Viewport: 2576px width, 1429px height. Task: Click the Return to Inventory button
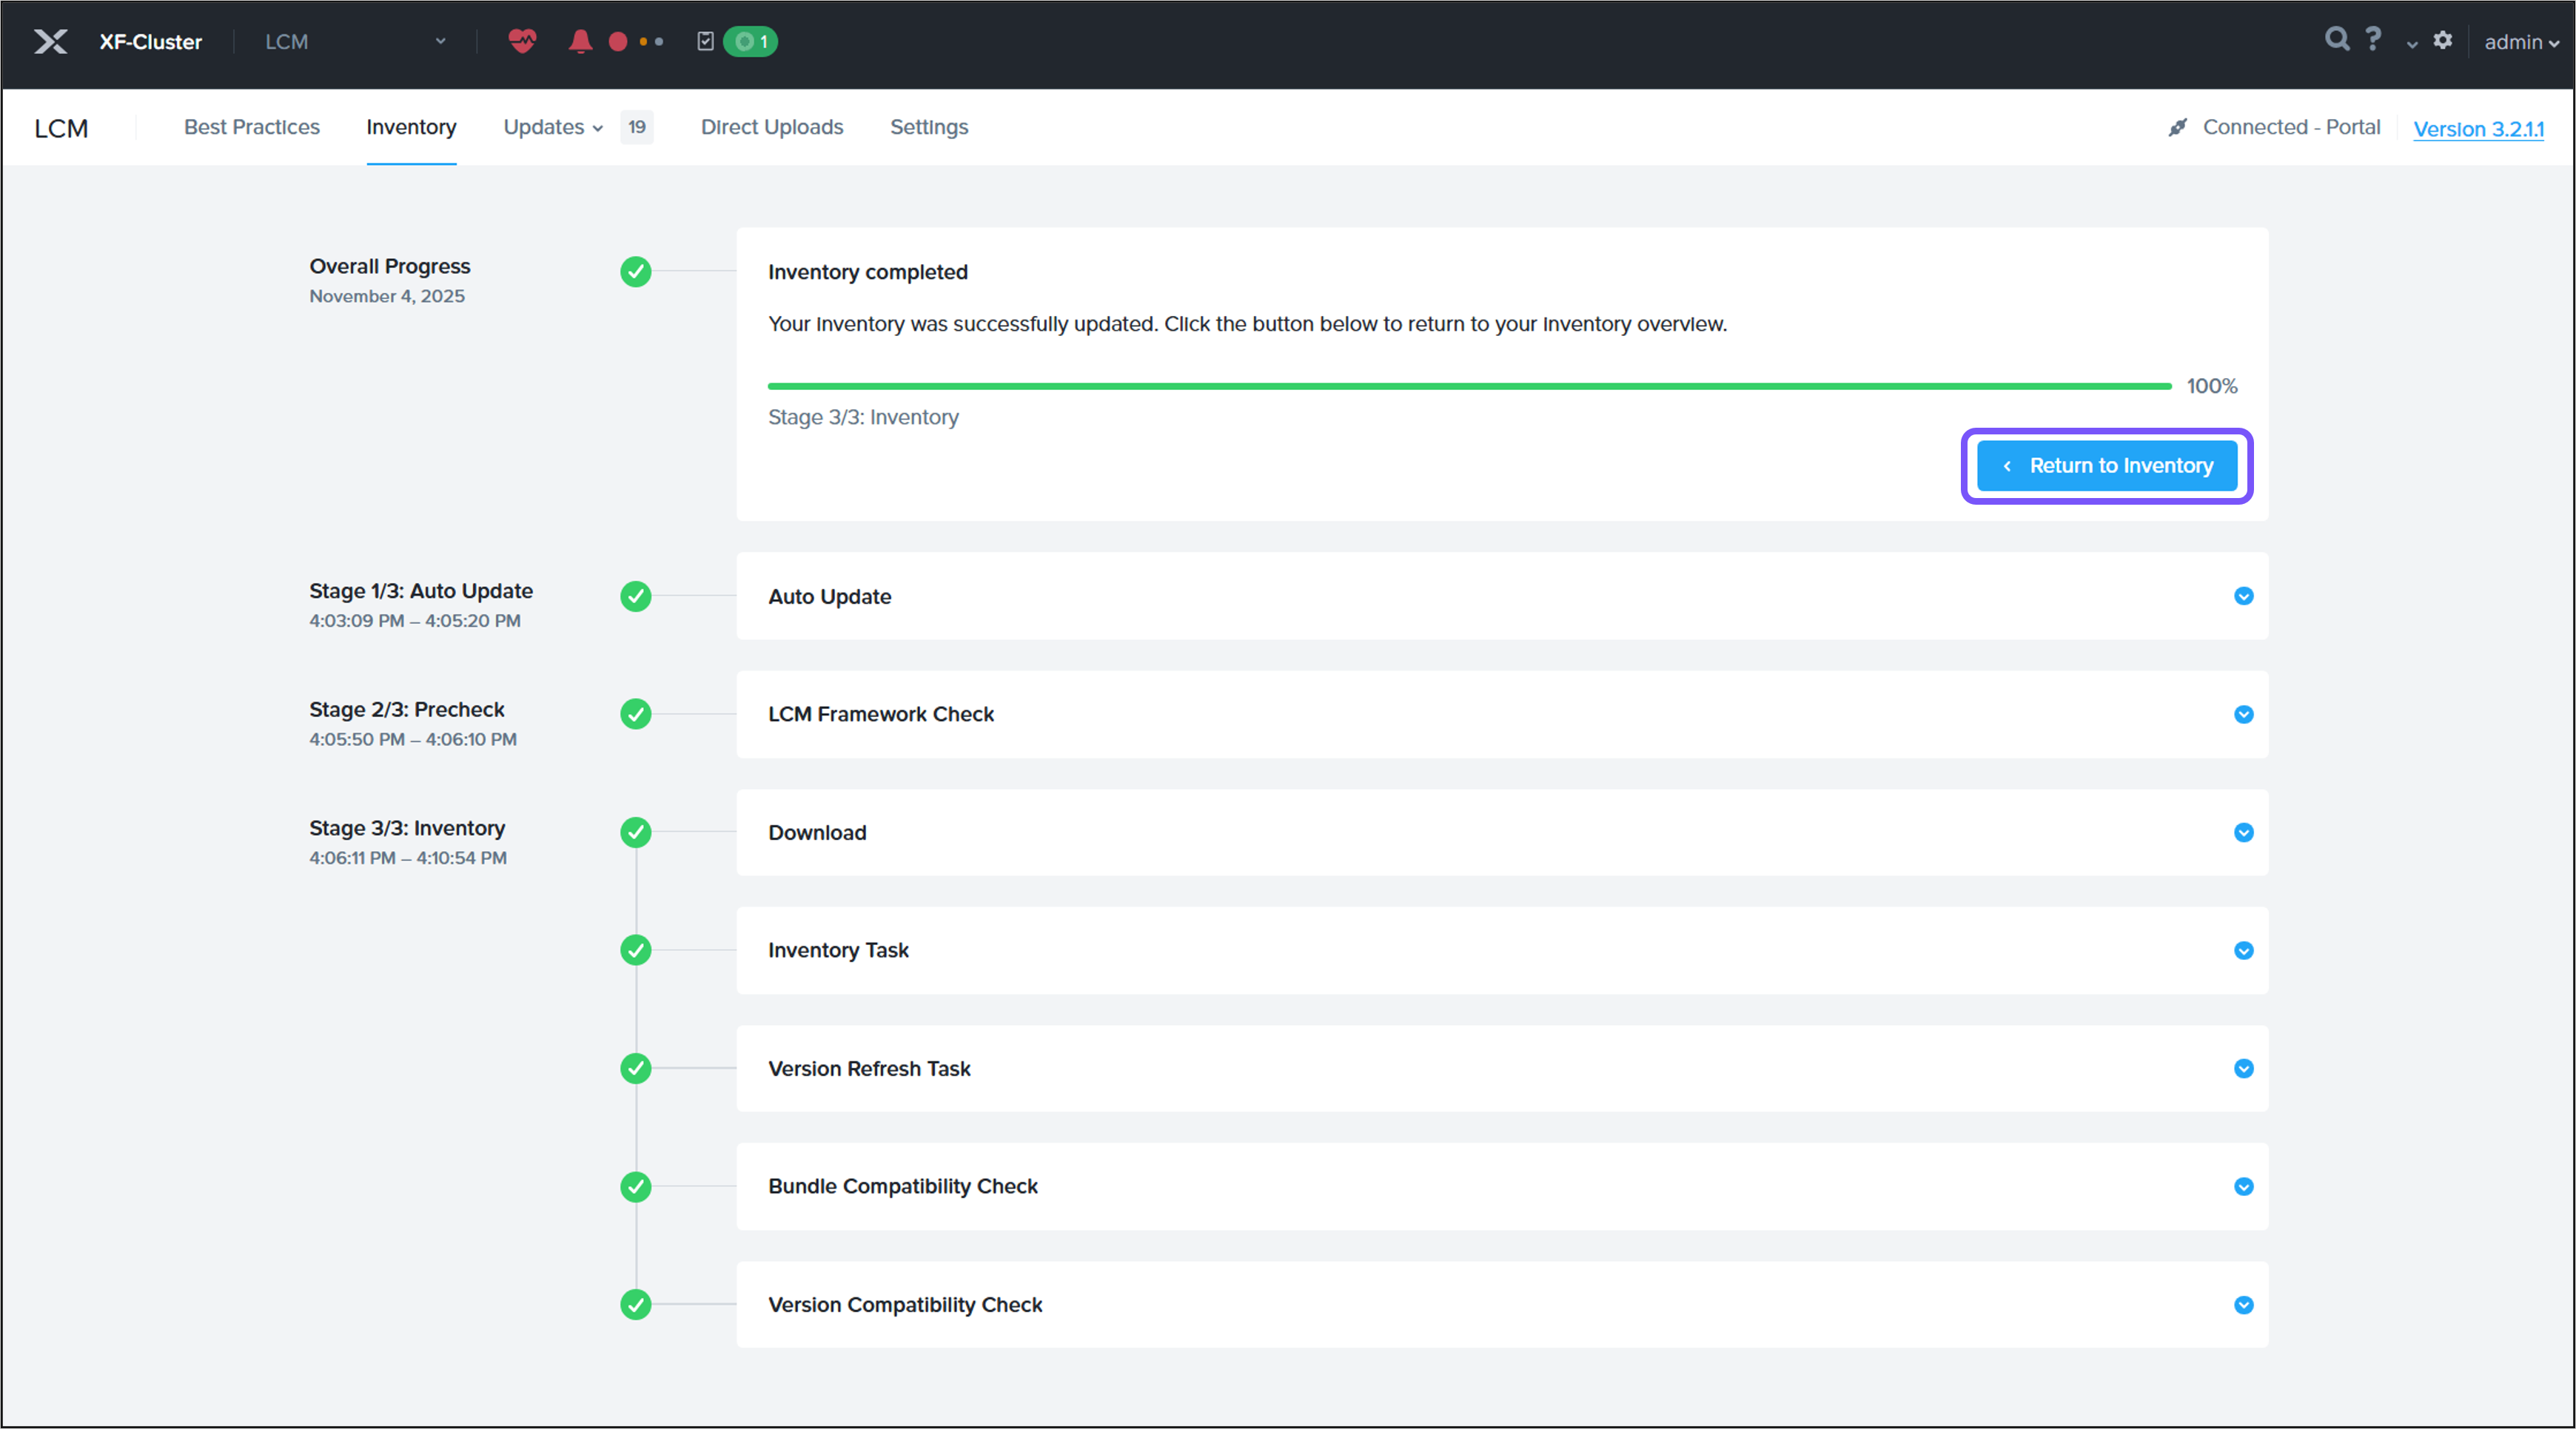coord(2106,466)
